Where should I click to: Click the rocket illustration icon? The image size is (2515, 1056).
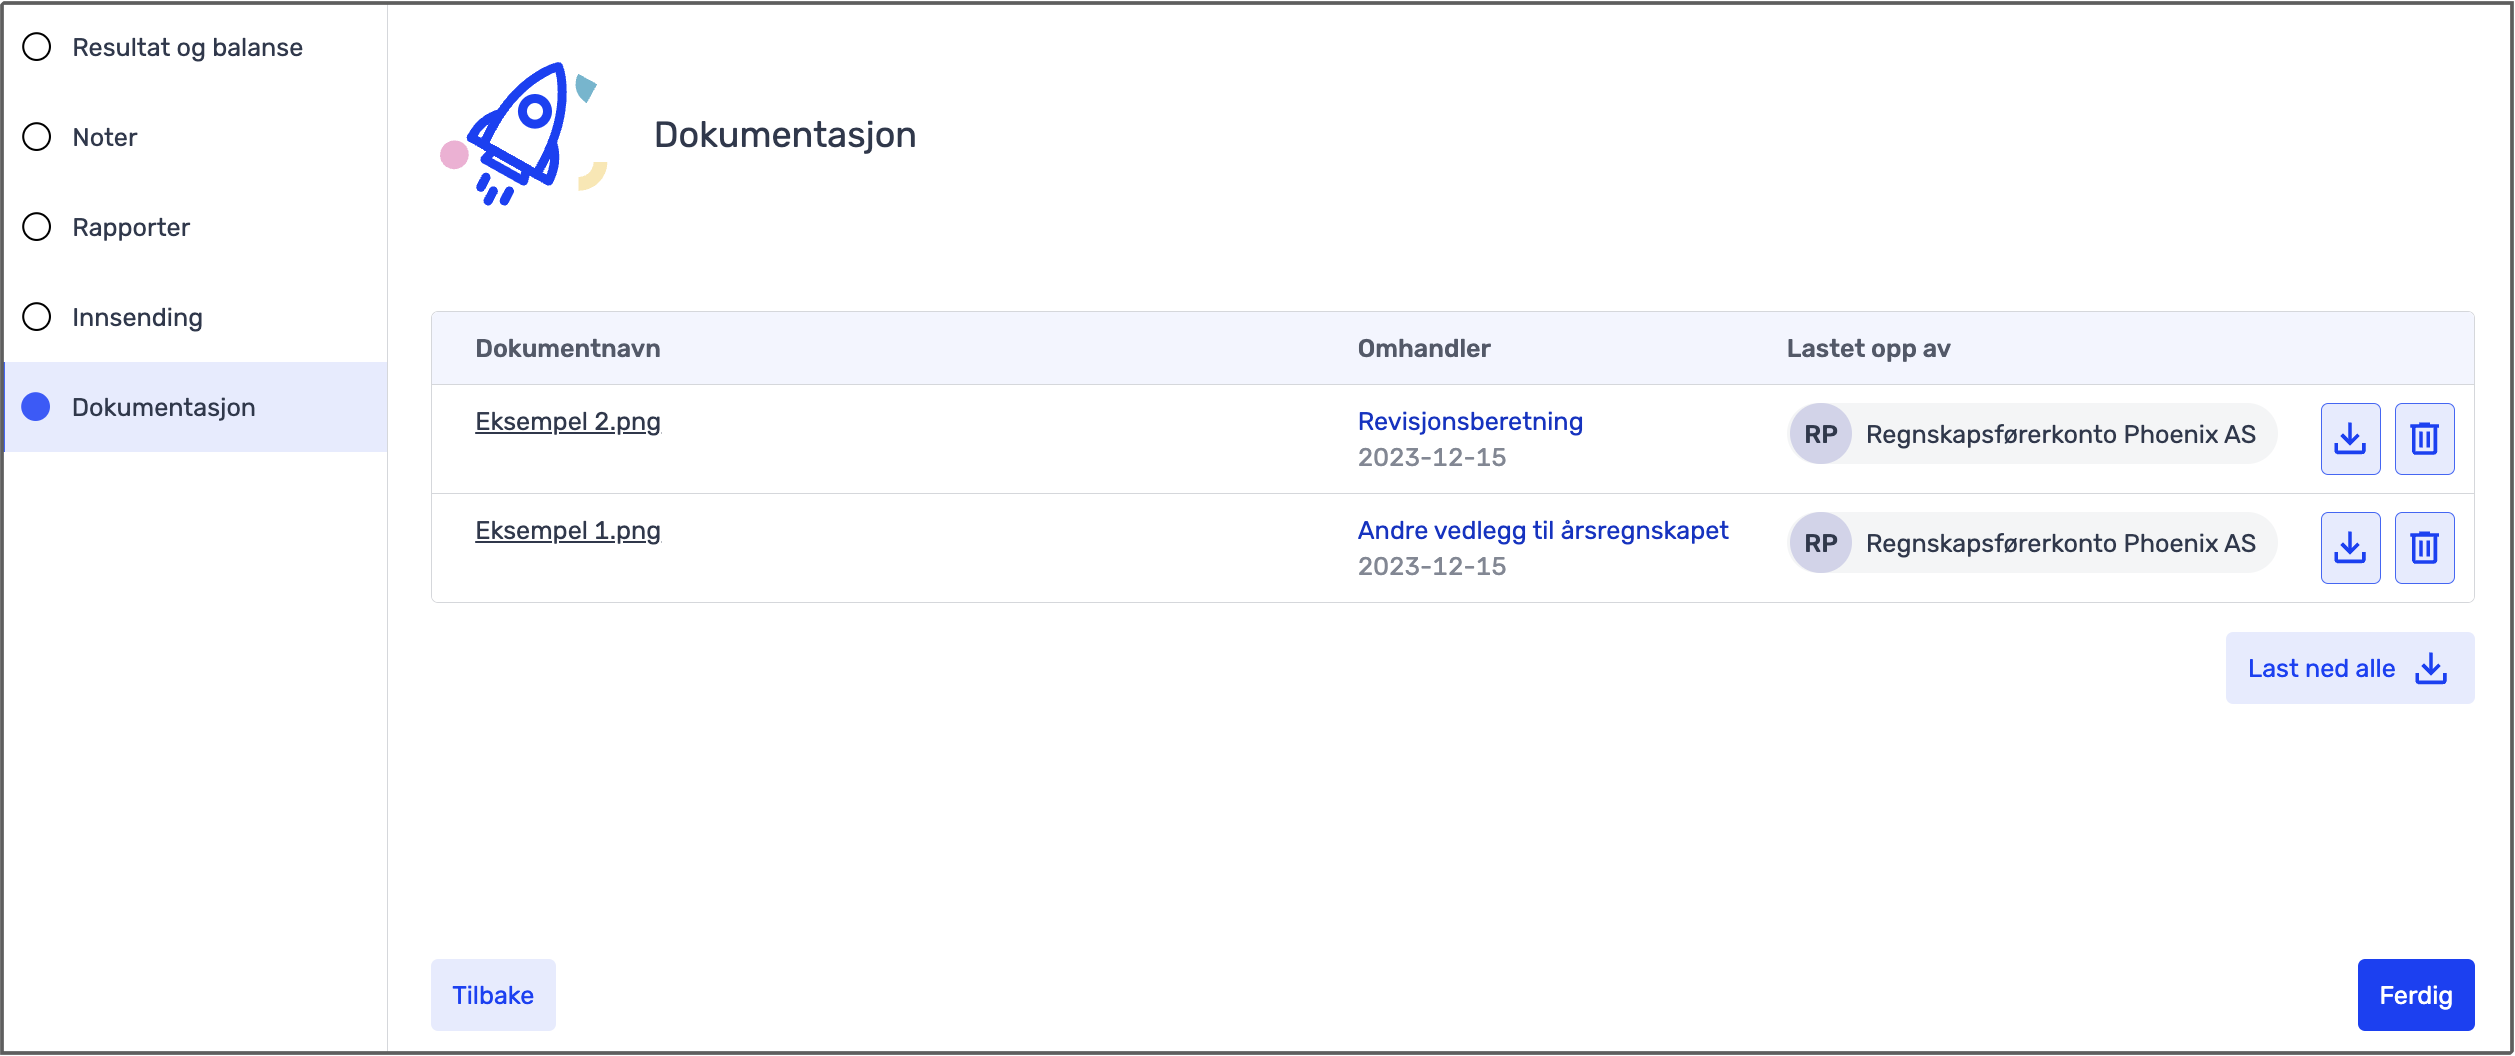tap(523, 134)
